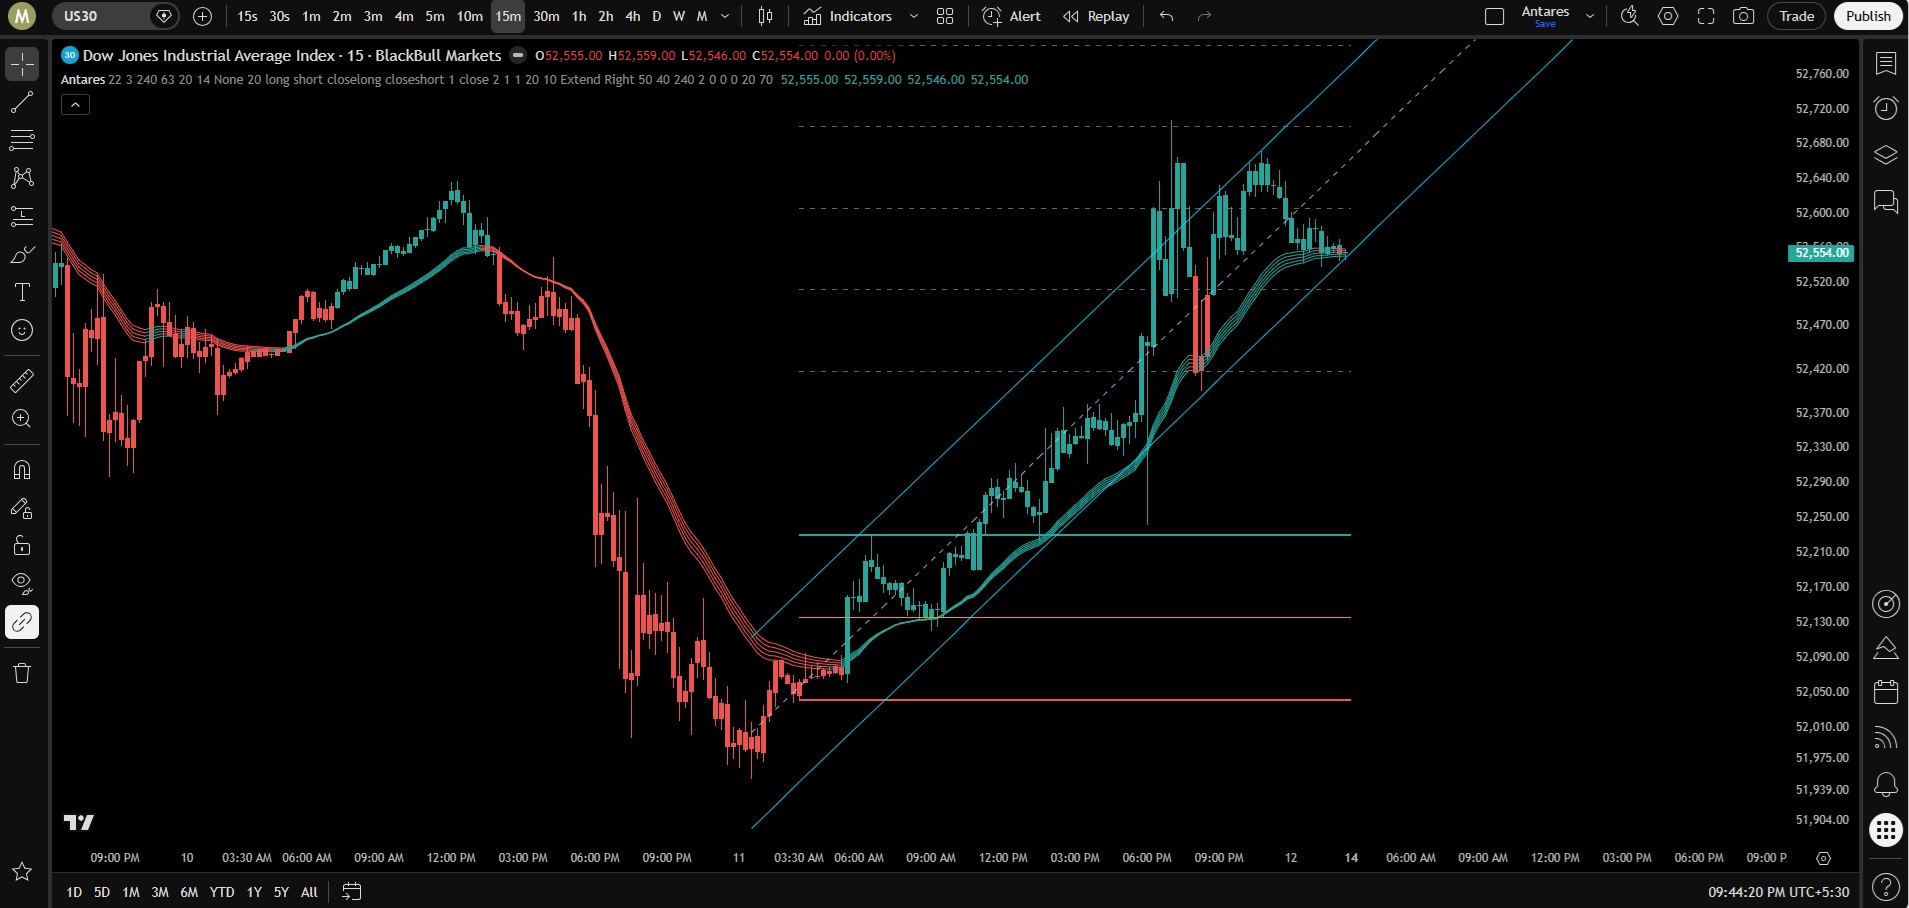Image resolution: width=1909 pixels, height=908 pixels.
Task: Select the trend line drawing tool
Action: click(x=22, y=102)
